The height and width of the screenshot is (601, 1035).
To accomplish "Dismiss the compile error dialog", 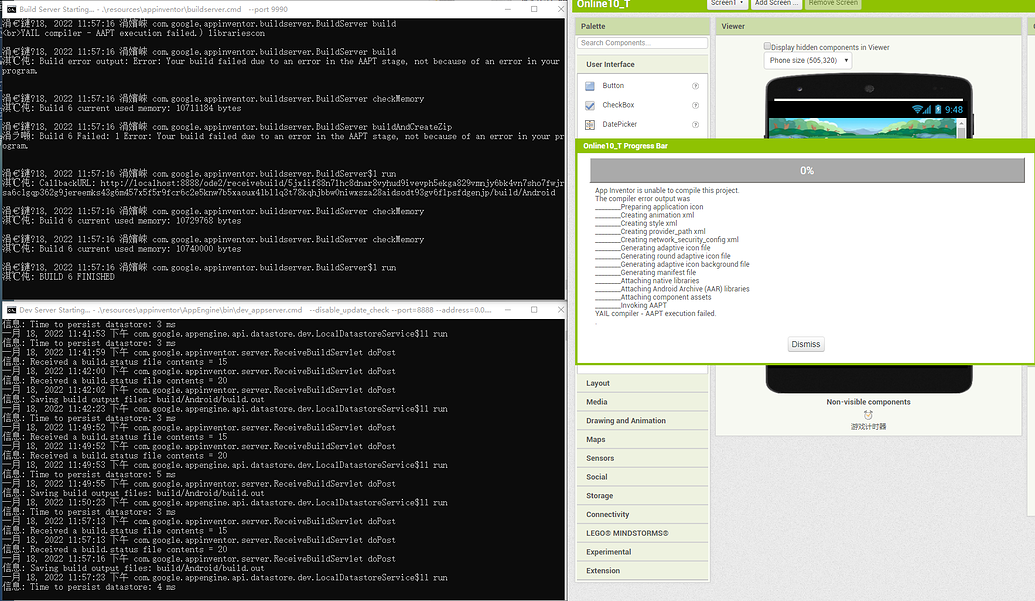I will coord(805,343).
